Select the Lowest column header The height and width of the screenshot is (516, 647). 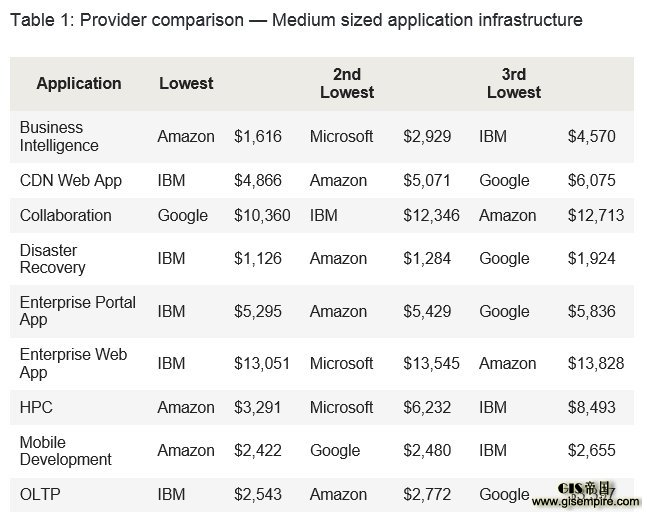coord(186,83)
